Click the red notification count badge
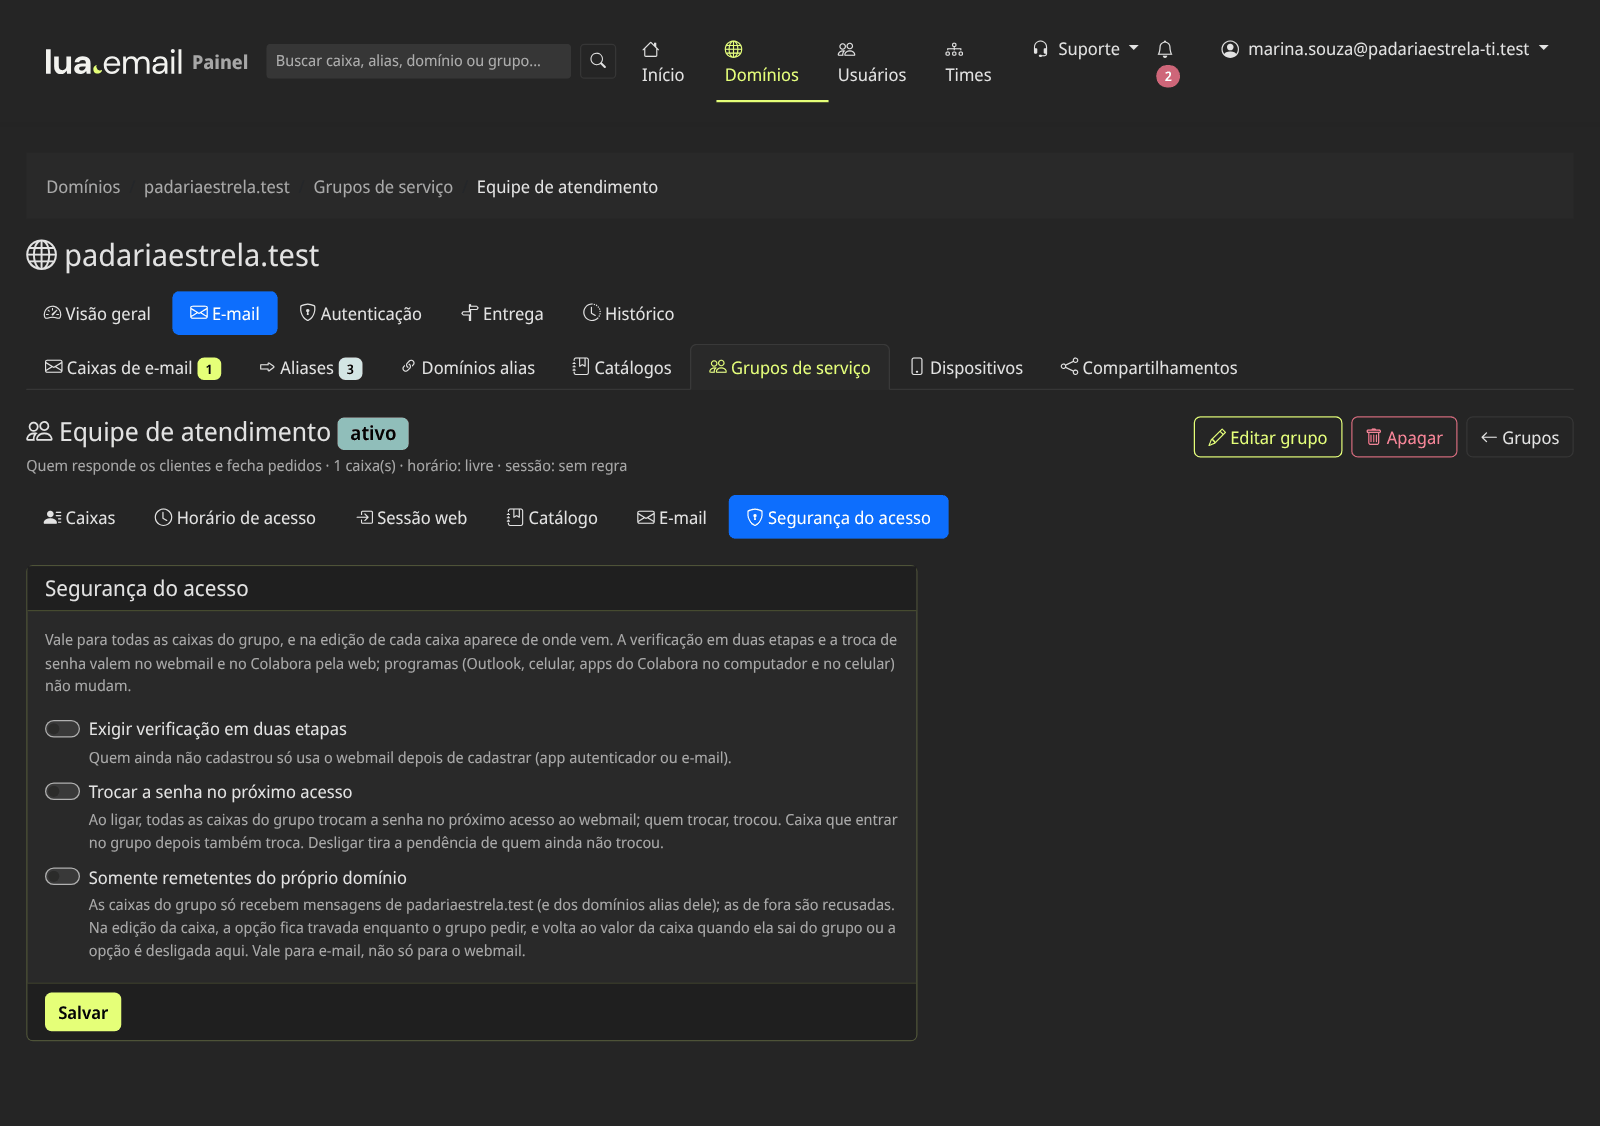Viewport: 1600px width, 1126px height. click(x=1168, y=76)
